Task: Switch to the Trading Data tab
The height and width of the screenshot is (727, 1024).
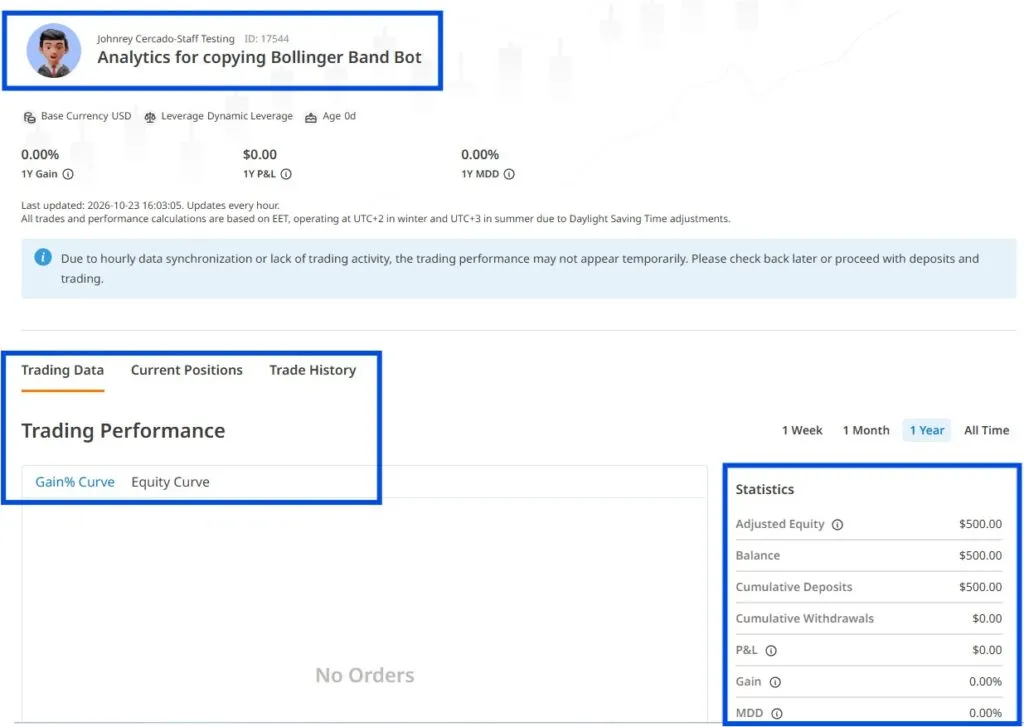Action: (x=63, y=370)
